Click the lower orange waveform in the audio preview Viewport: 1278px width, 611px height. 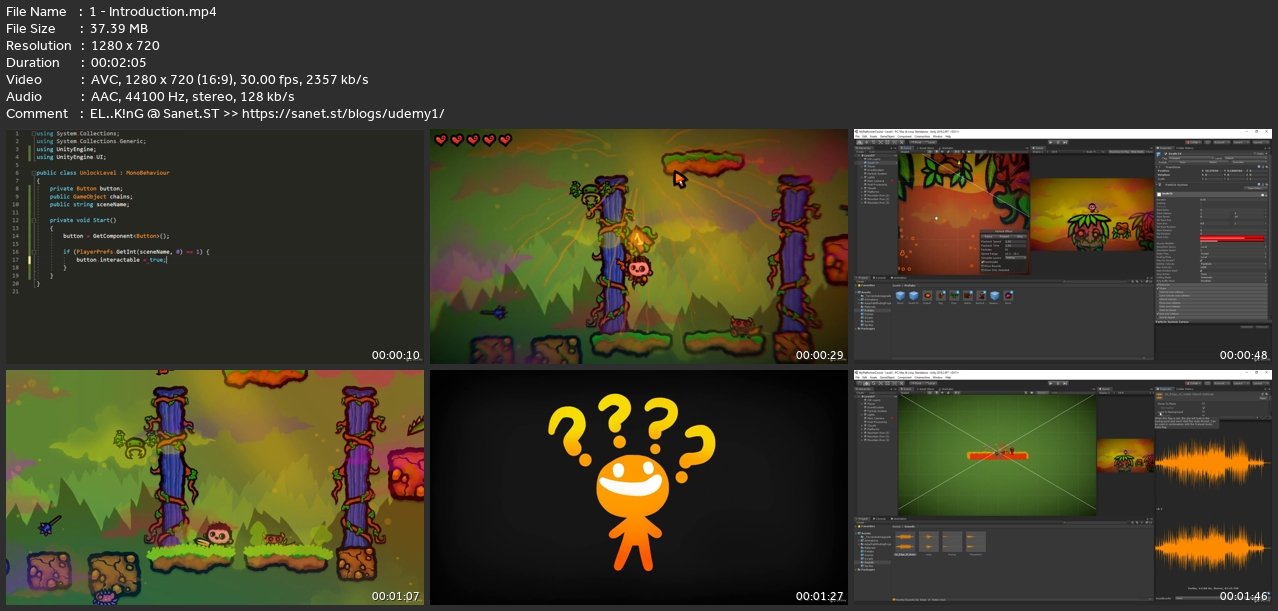pos(1212,547)
